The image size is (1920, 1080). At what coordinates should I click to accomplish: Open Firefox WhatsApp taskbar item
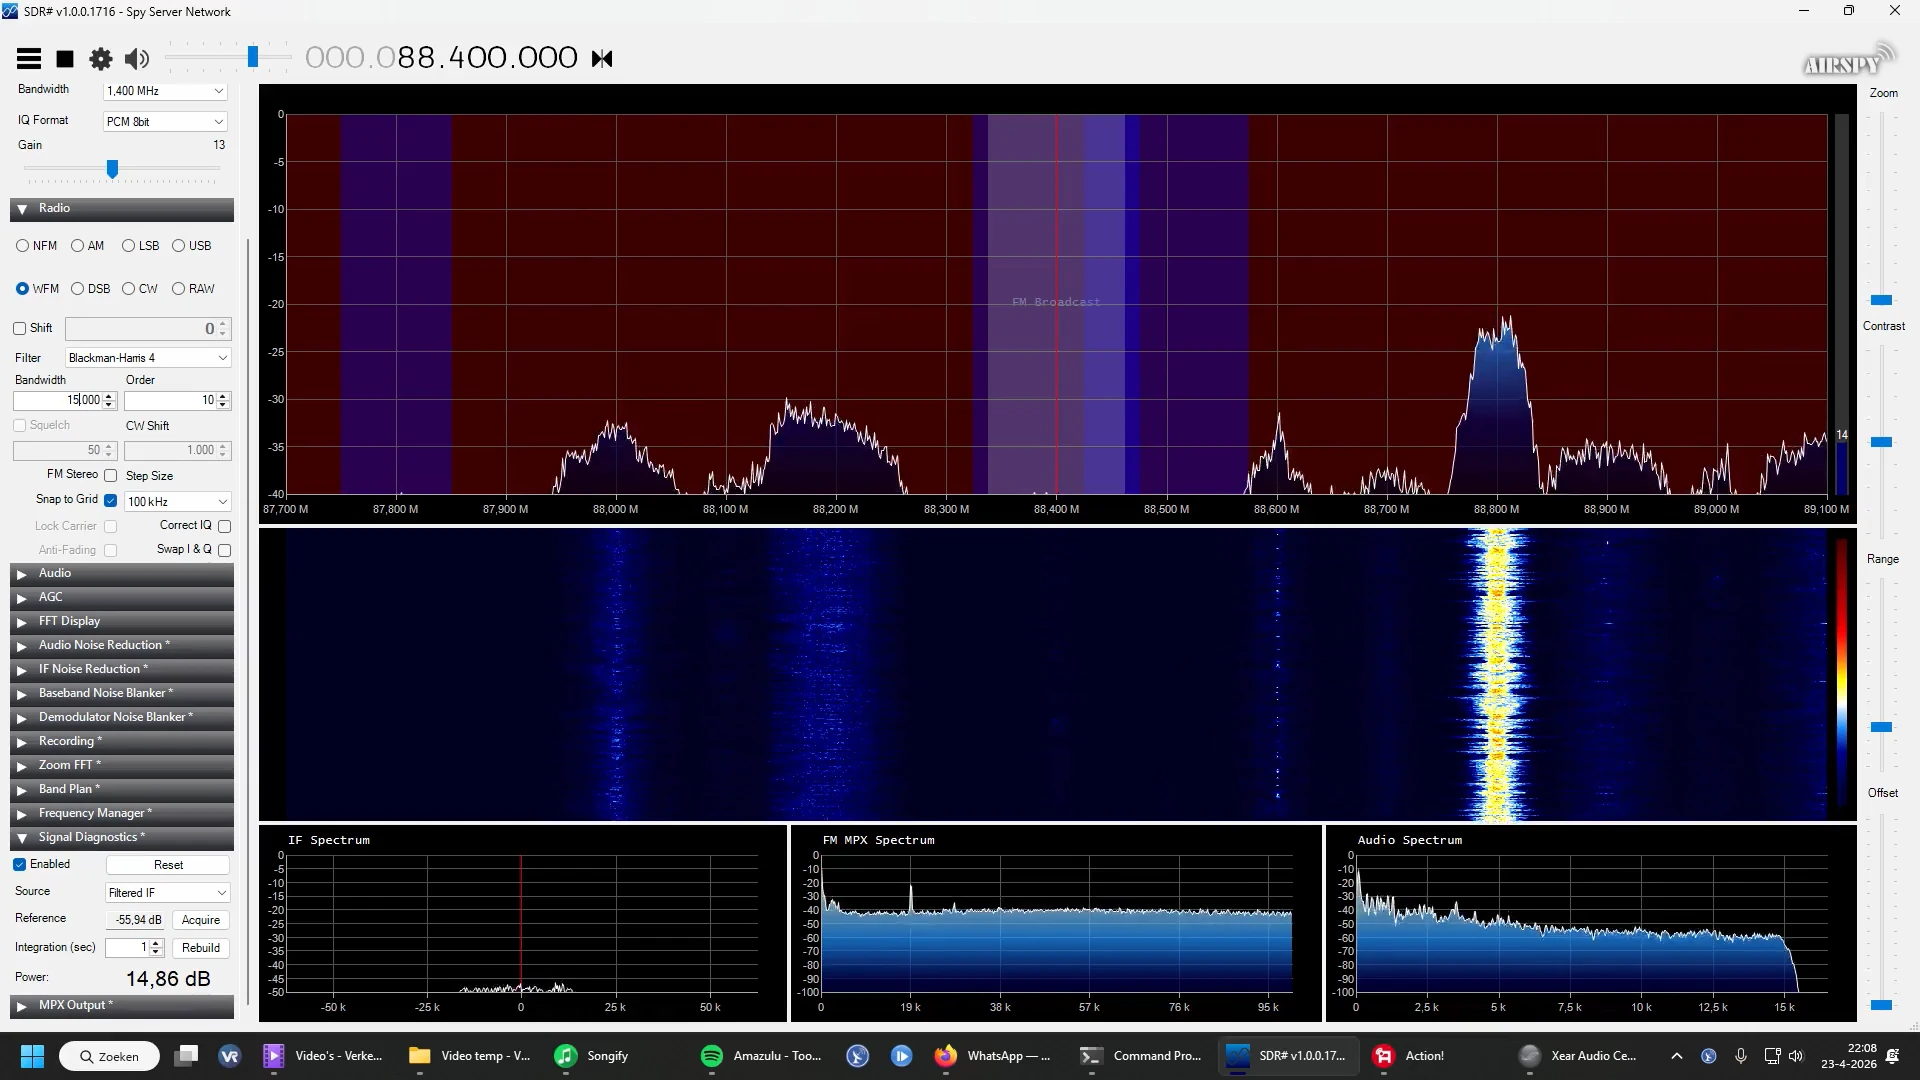tap(993, 1056)
